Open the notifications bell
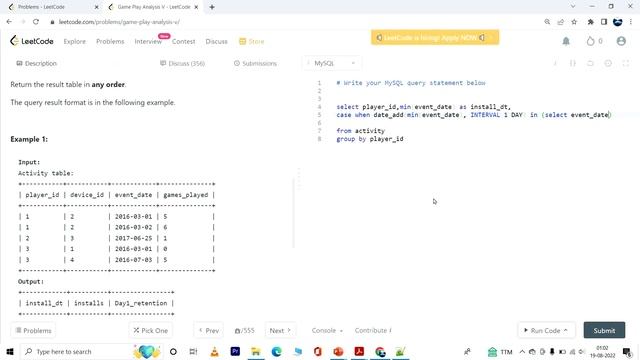The height and width of the screenshot is (360, 640). click(x=566, y=41)
